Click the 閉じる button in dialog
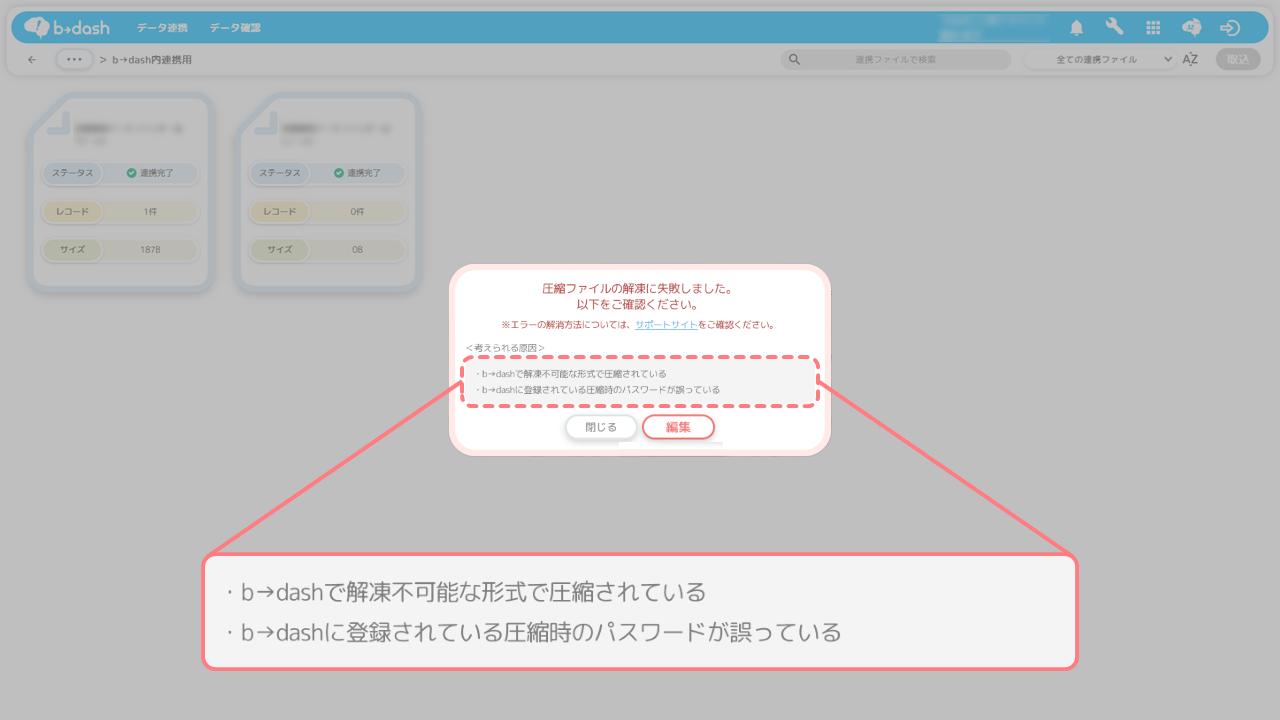Screen dimensions: 1280x720 pyautogui.click(x=601, y=427)
